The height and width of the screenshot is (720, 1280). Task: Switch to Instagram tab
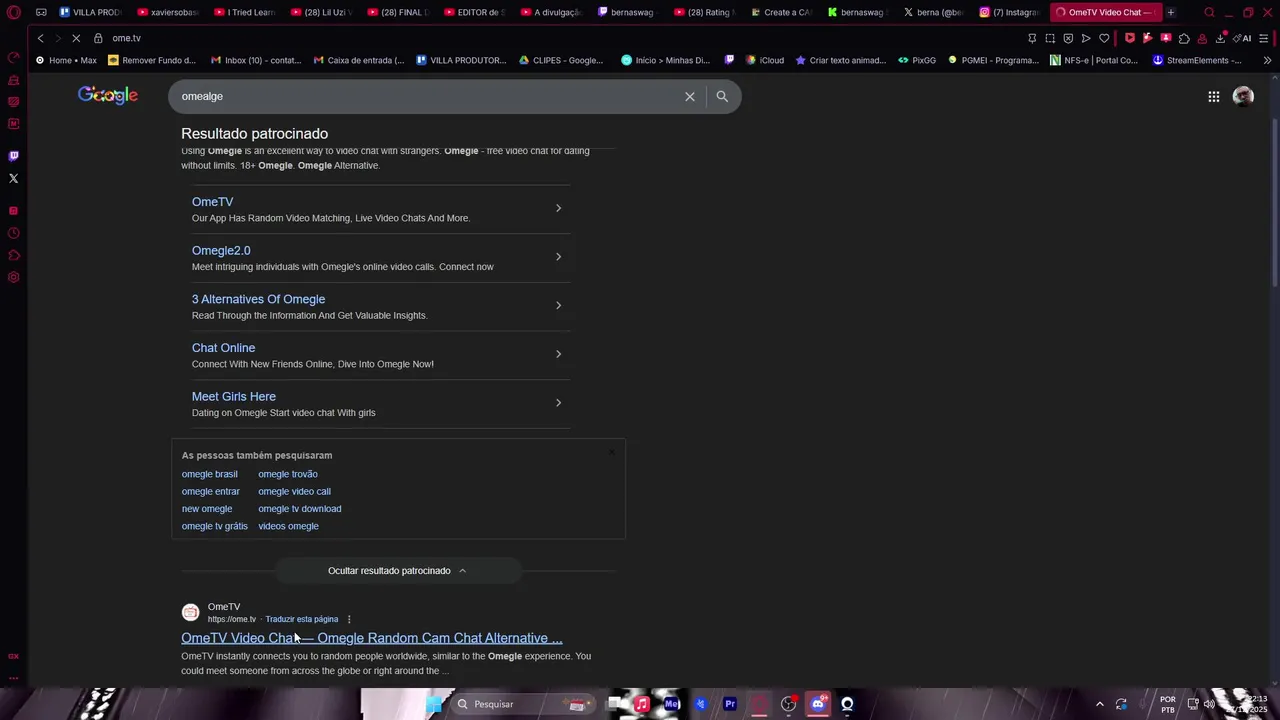point(1008,12)
